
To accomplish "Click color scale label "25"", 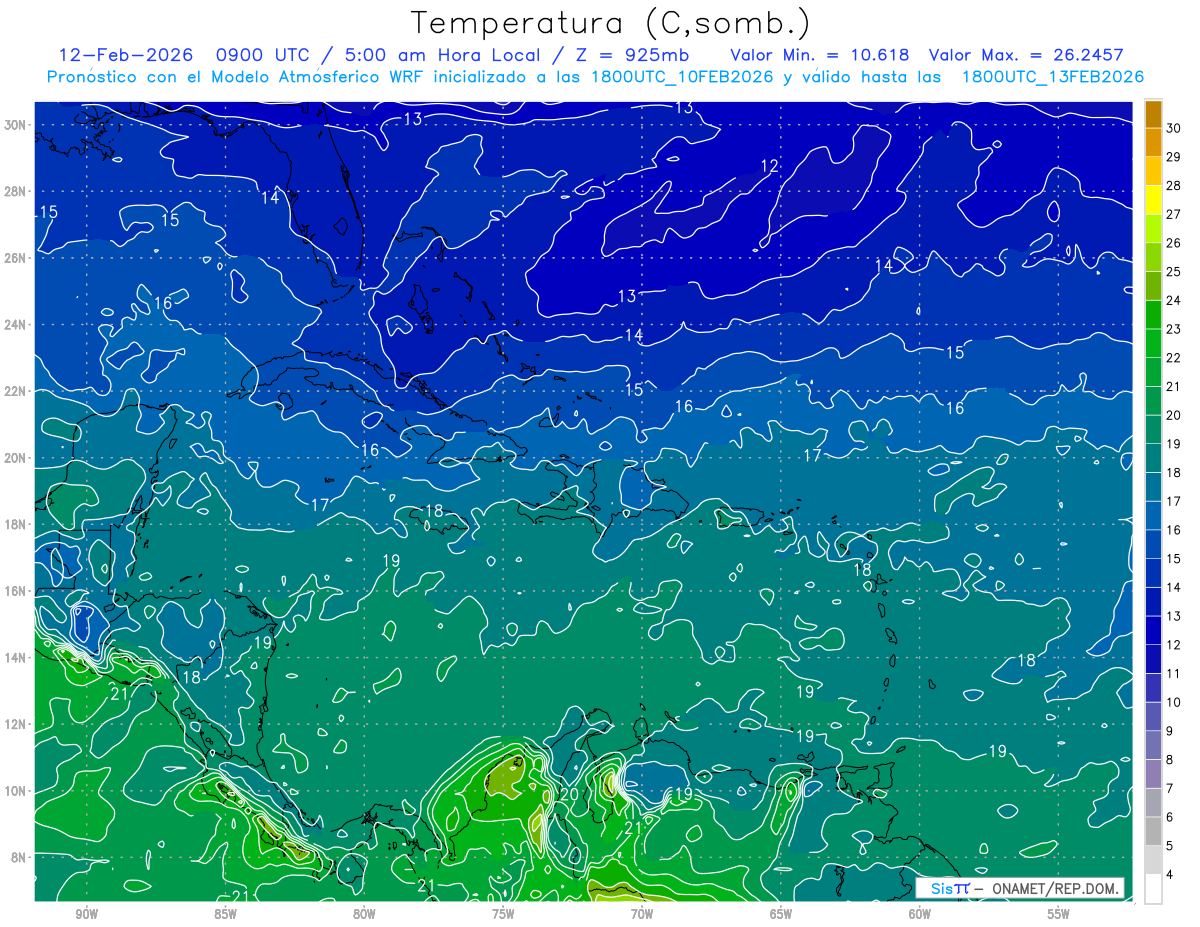I will (x=1173, y=272).
